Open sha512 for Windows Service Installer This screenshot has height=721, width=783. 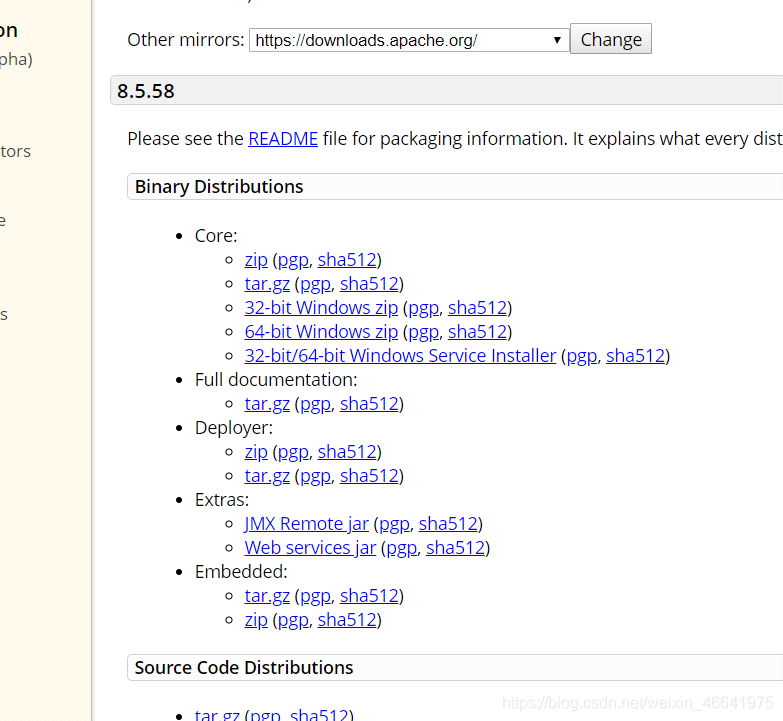click(636, 356)
